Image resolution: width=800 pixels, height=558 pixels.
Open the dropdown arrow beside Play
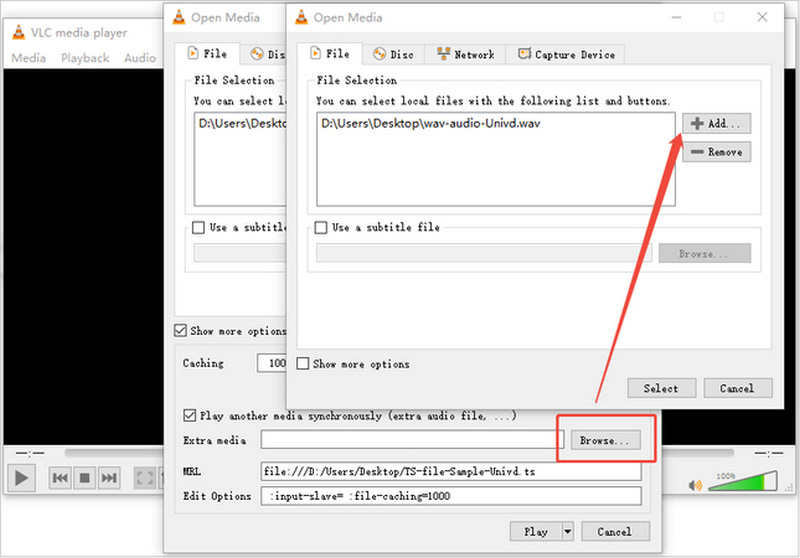pyautogui.click(x=568, y=531)
